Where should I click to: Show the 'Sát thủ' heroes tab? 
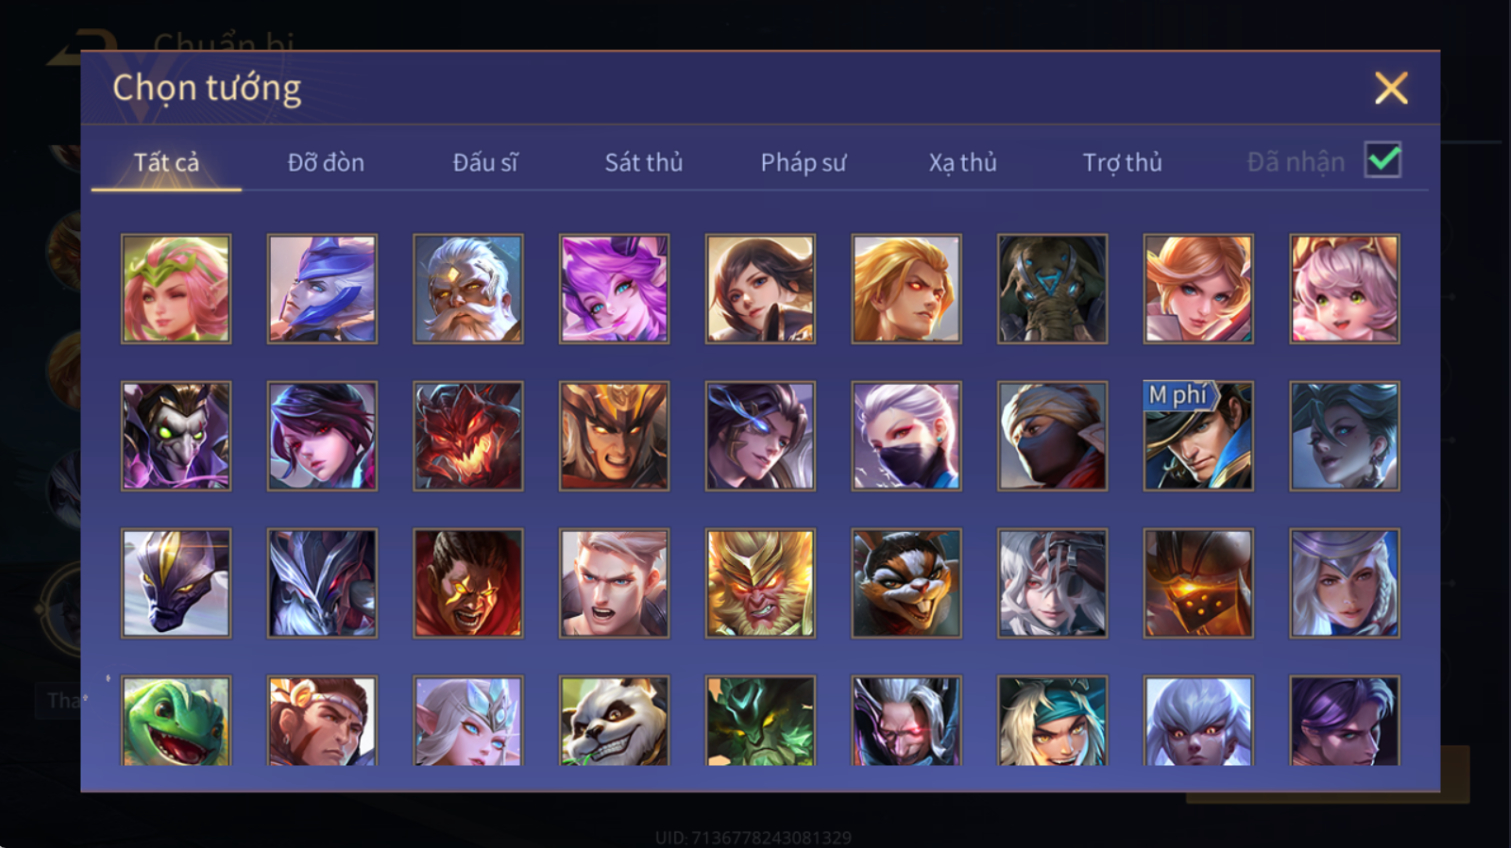click(x=643, y=162)
